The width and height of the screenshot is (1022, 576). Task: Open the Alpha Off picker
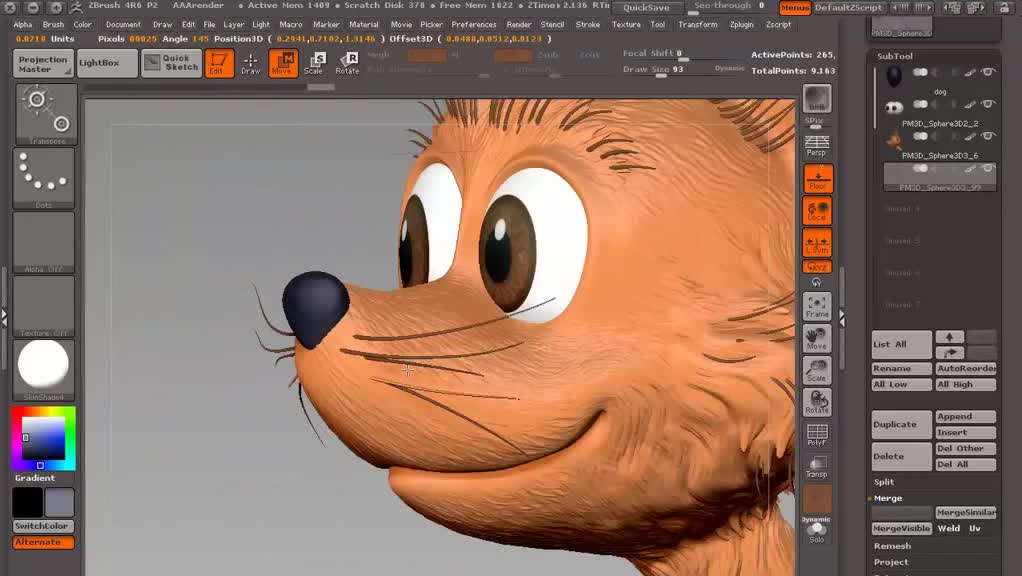tap(44, 242)
